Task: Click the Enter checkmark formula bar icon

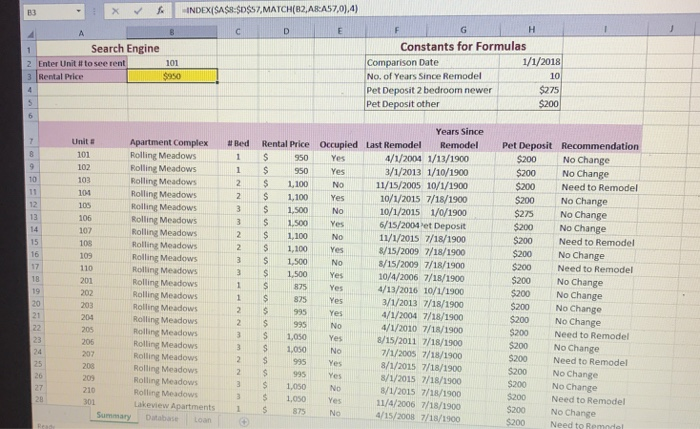Action: pos(138,11)
